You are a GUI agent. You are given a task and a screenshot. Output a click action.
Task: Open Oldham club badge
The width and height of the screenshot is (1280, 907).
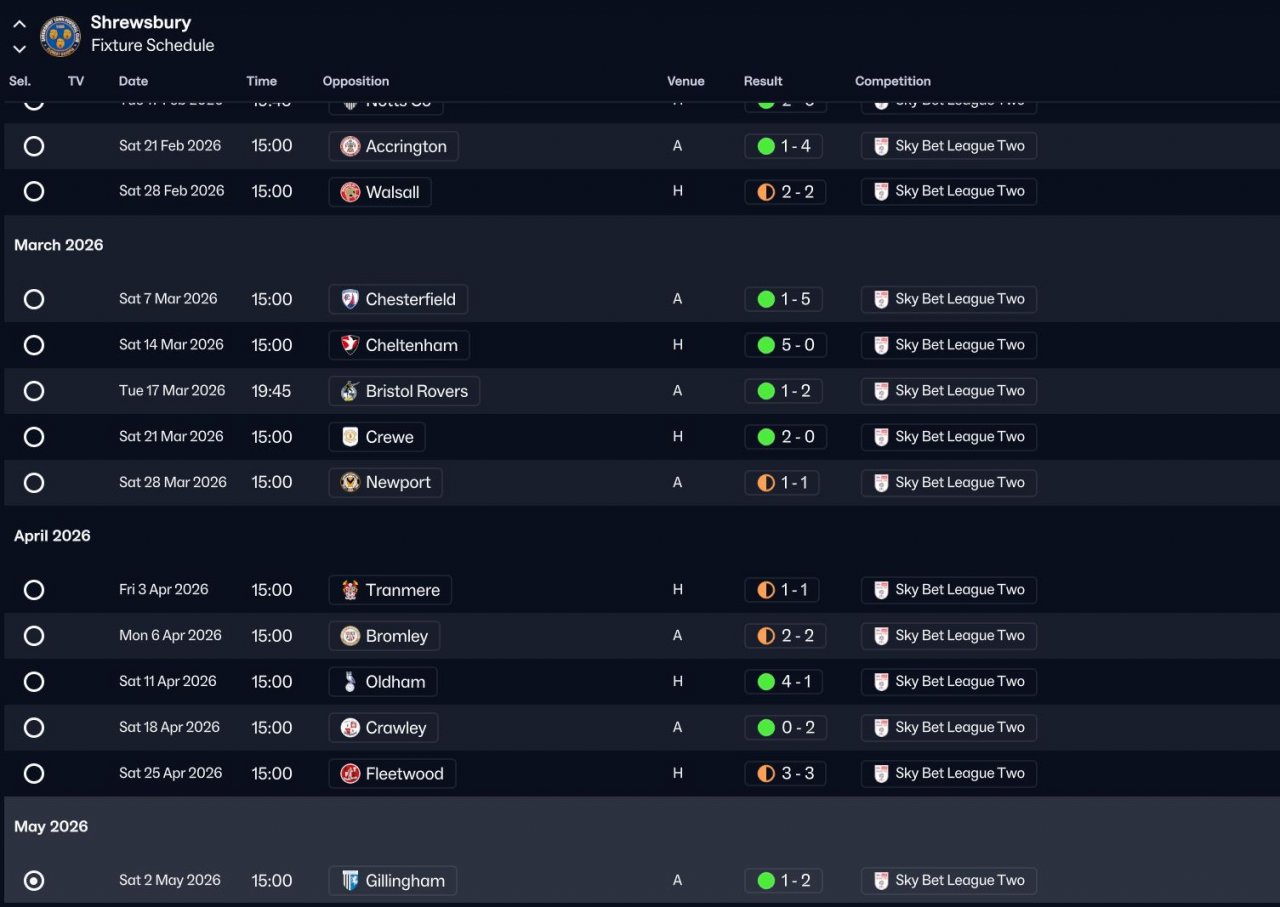(350, 682)
